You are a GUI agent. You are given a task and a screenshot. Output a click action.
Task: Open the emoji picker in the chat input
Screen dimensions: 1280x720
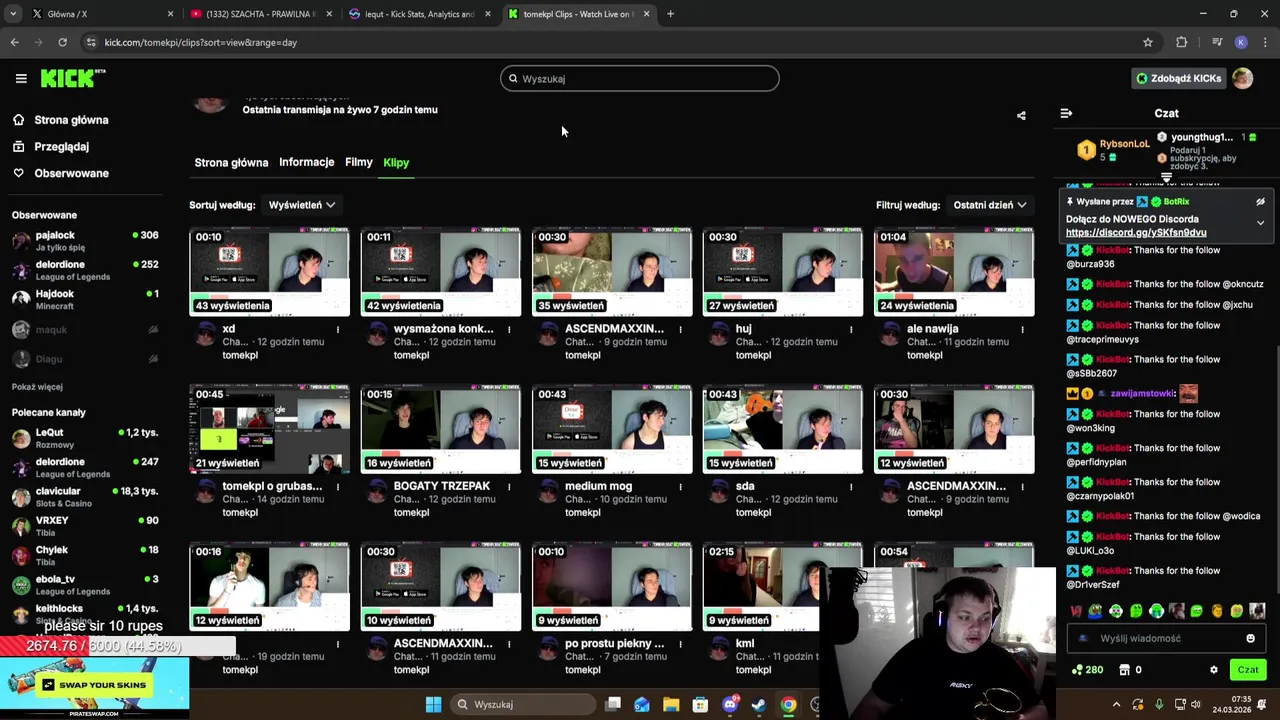[x=1250, y=638]
